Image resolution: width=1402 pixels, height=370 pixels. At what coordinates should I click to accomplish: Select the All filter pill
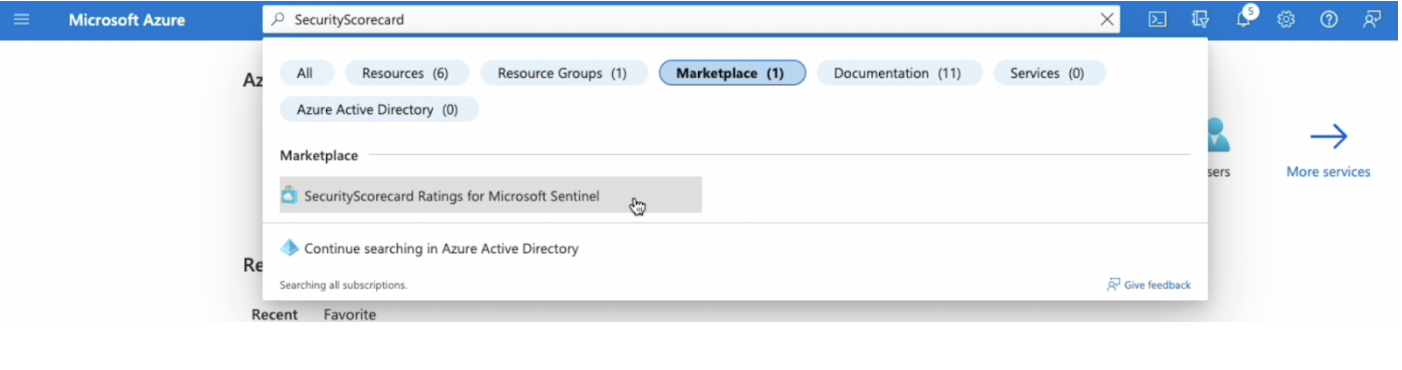(305, 73)
